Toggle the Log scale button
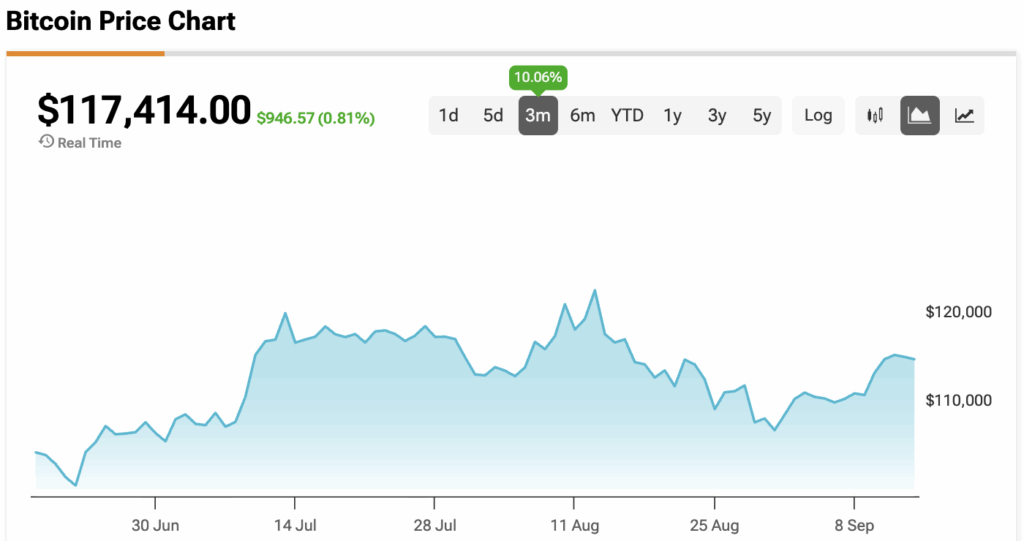The image size is (1024, 541). point(818,115)
